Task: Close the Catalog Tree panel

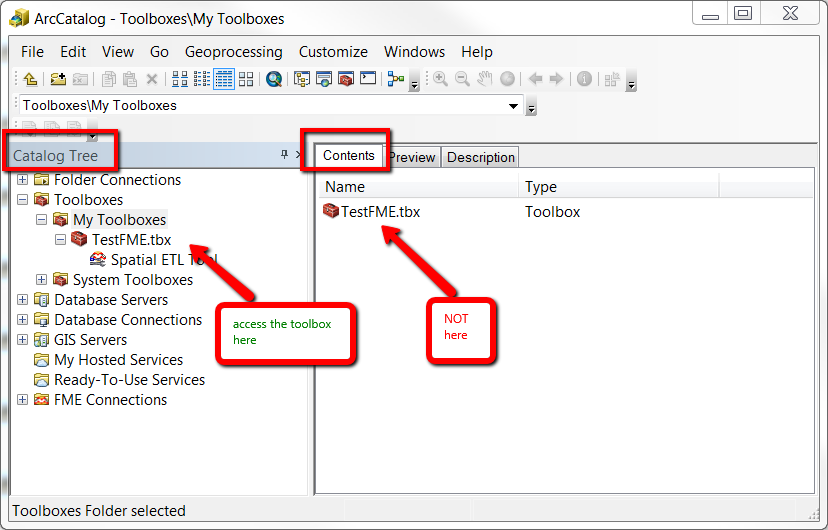Action: tap(298, 154)
